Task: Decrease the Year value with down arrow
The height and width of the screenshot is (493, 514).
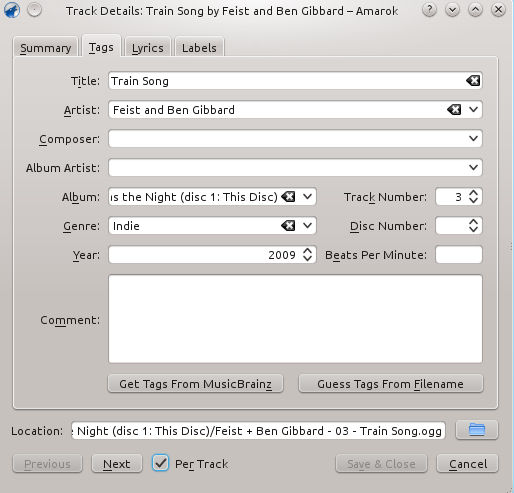Action: pyautogui.click(x=307, y=259)
